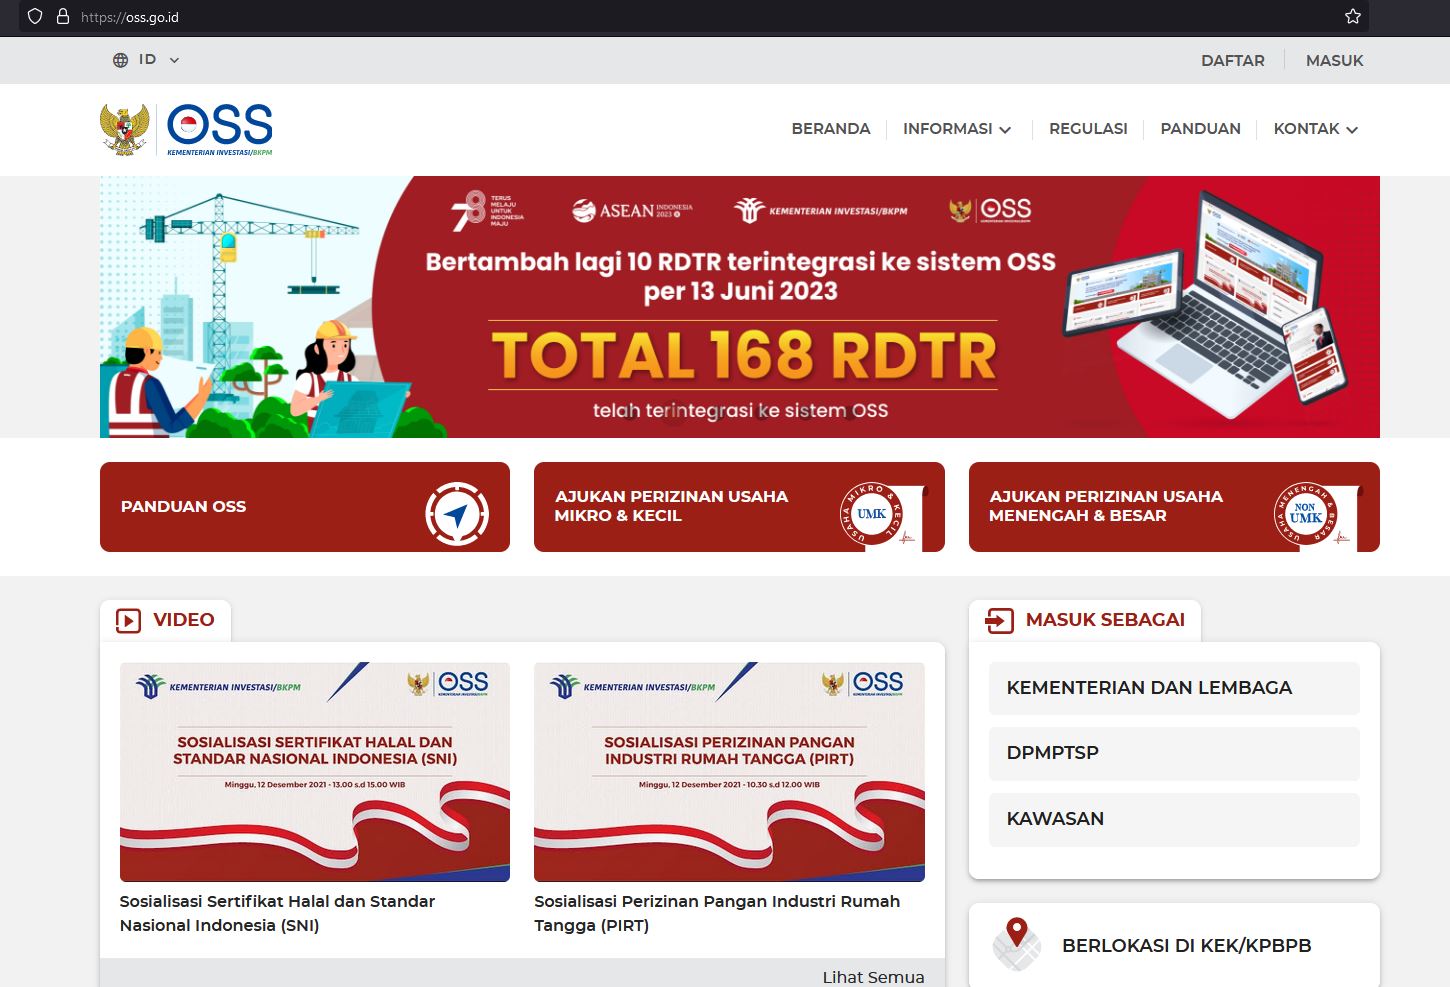1450x987 pixels.
Task: Click the Kementerian Investasi/BKPM logo in banner
Action: point(820,210)
